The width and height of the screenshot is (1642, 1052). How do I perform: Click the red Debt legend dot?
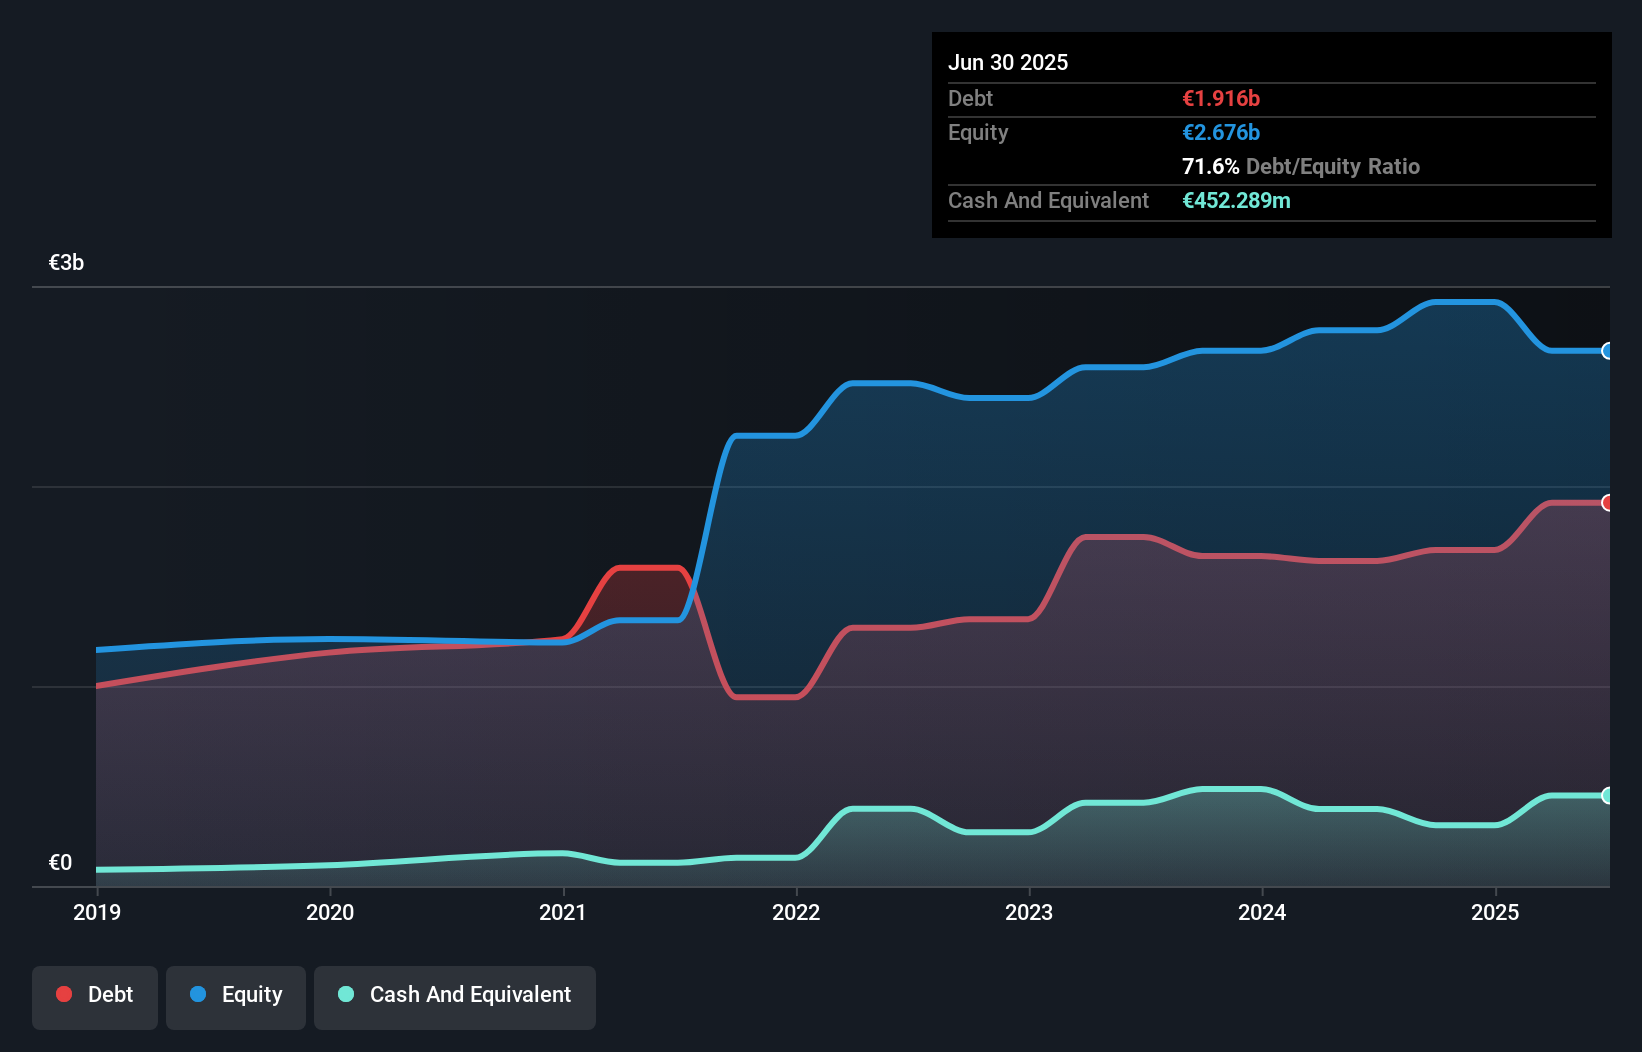coord(63,994)
